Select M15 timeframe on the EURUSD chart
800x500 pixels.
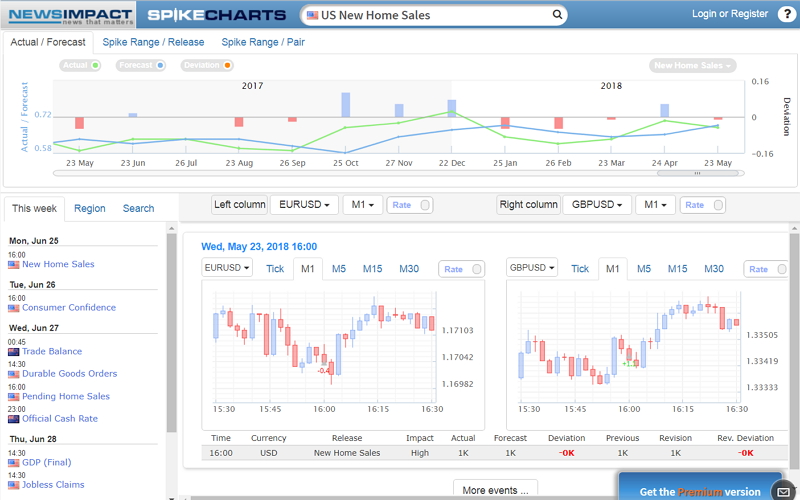tap(372, 269)
